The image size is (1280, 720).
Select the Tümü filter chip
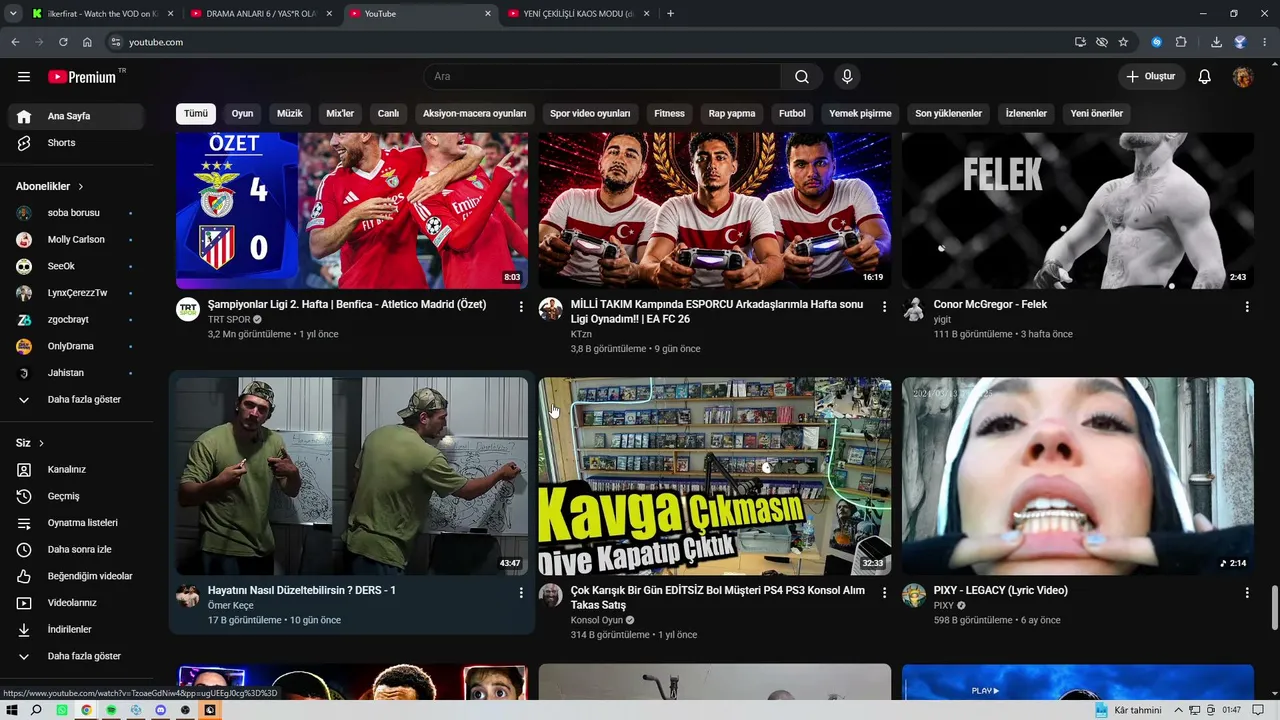point(196,113)
